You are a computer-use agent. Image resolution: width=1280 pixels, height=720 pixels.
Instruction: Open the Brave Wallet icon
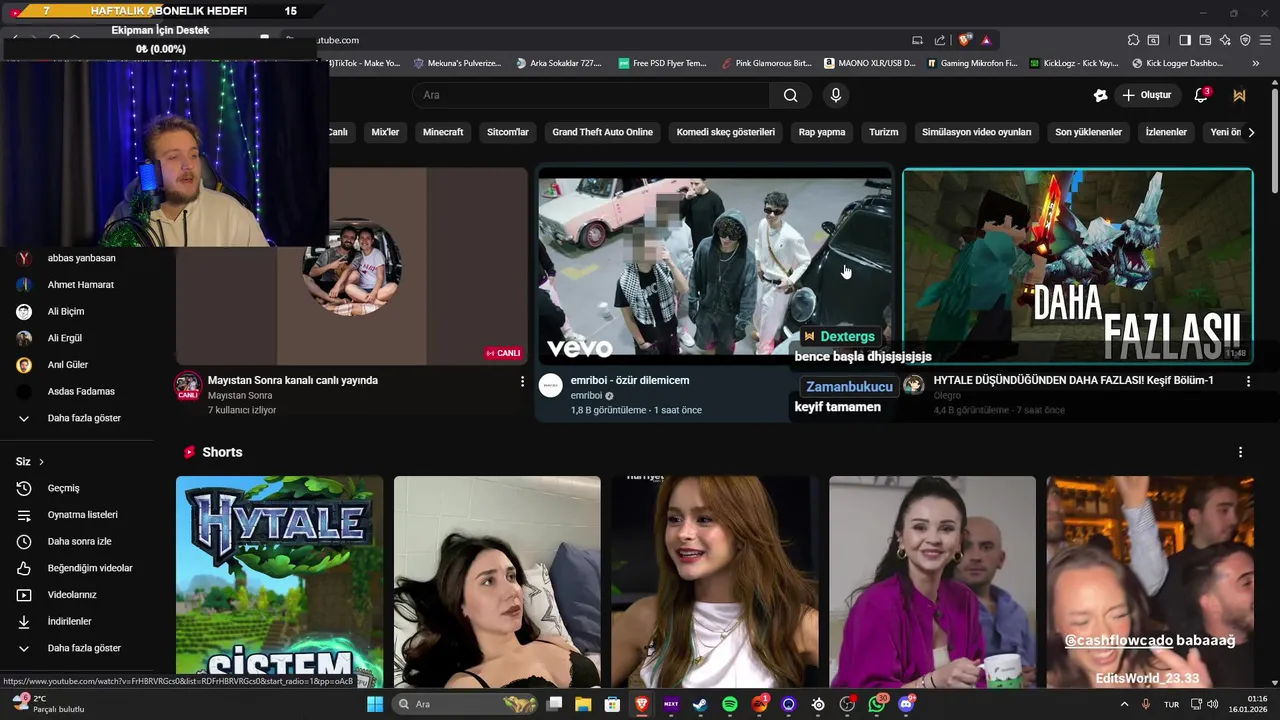tap(1205, 40)
